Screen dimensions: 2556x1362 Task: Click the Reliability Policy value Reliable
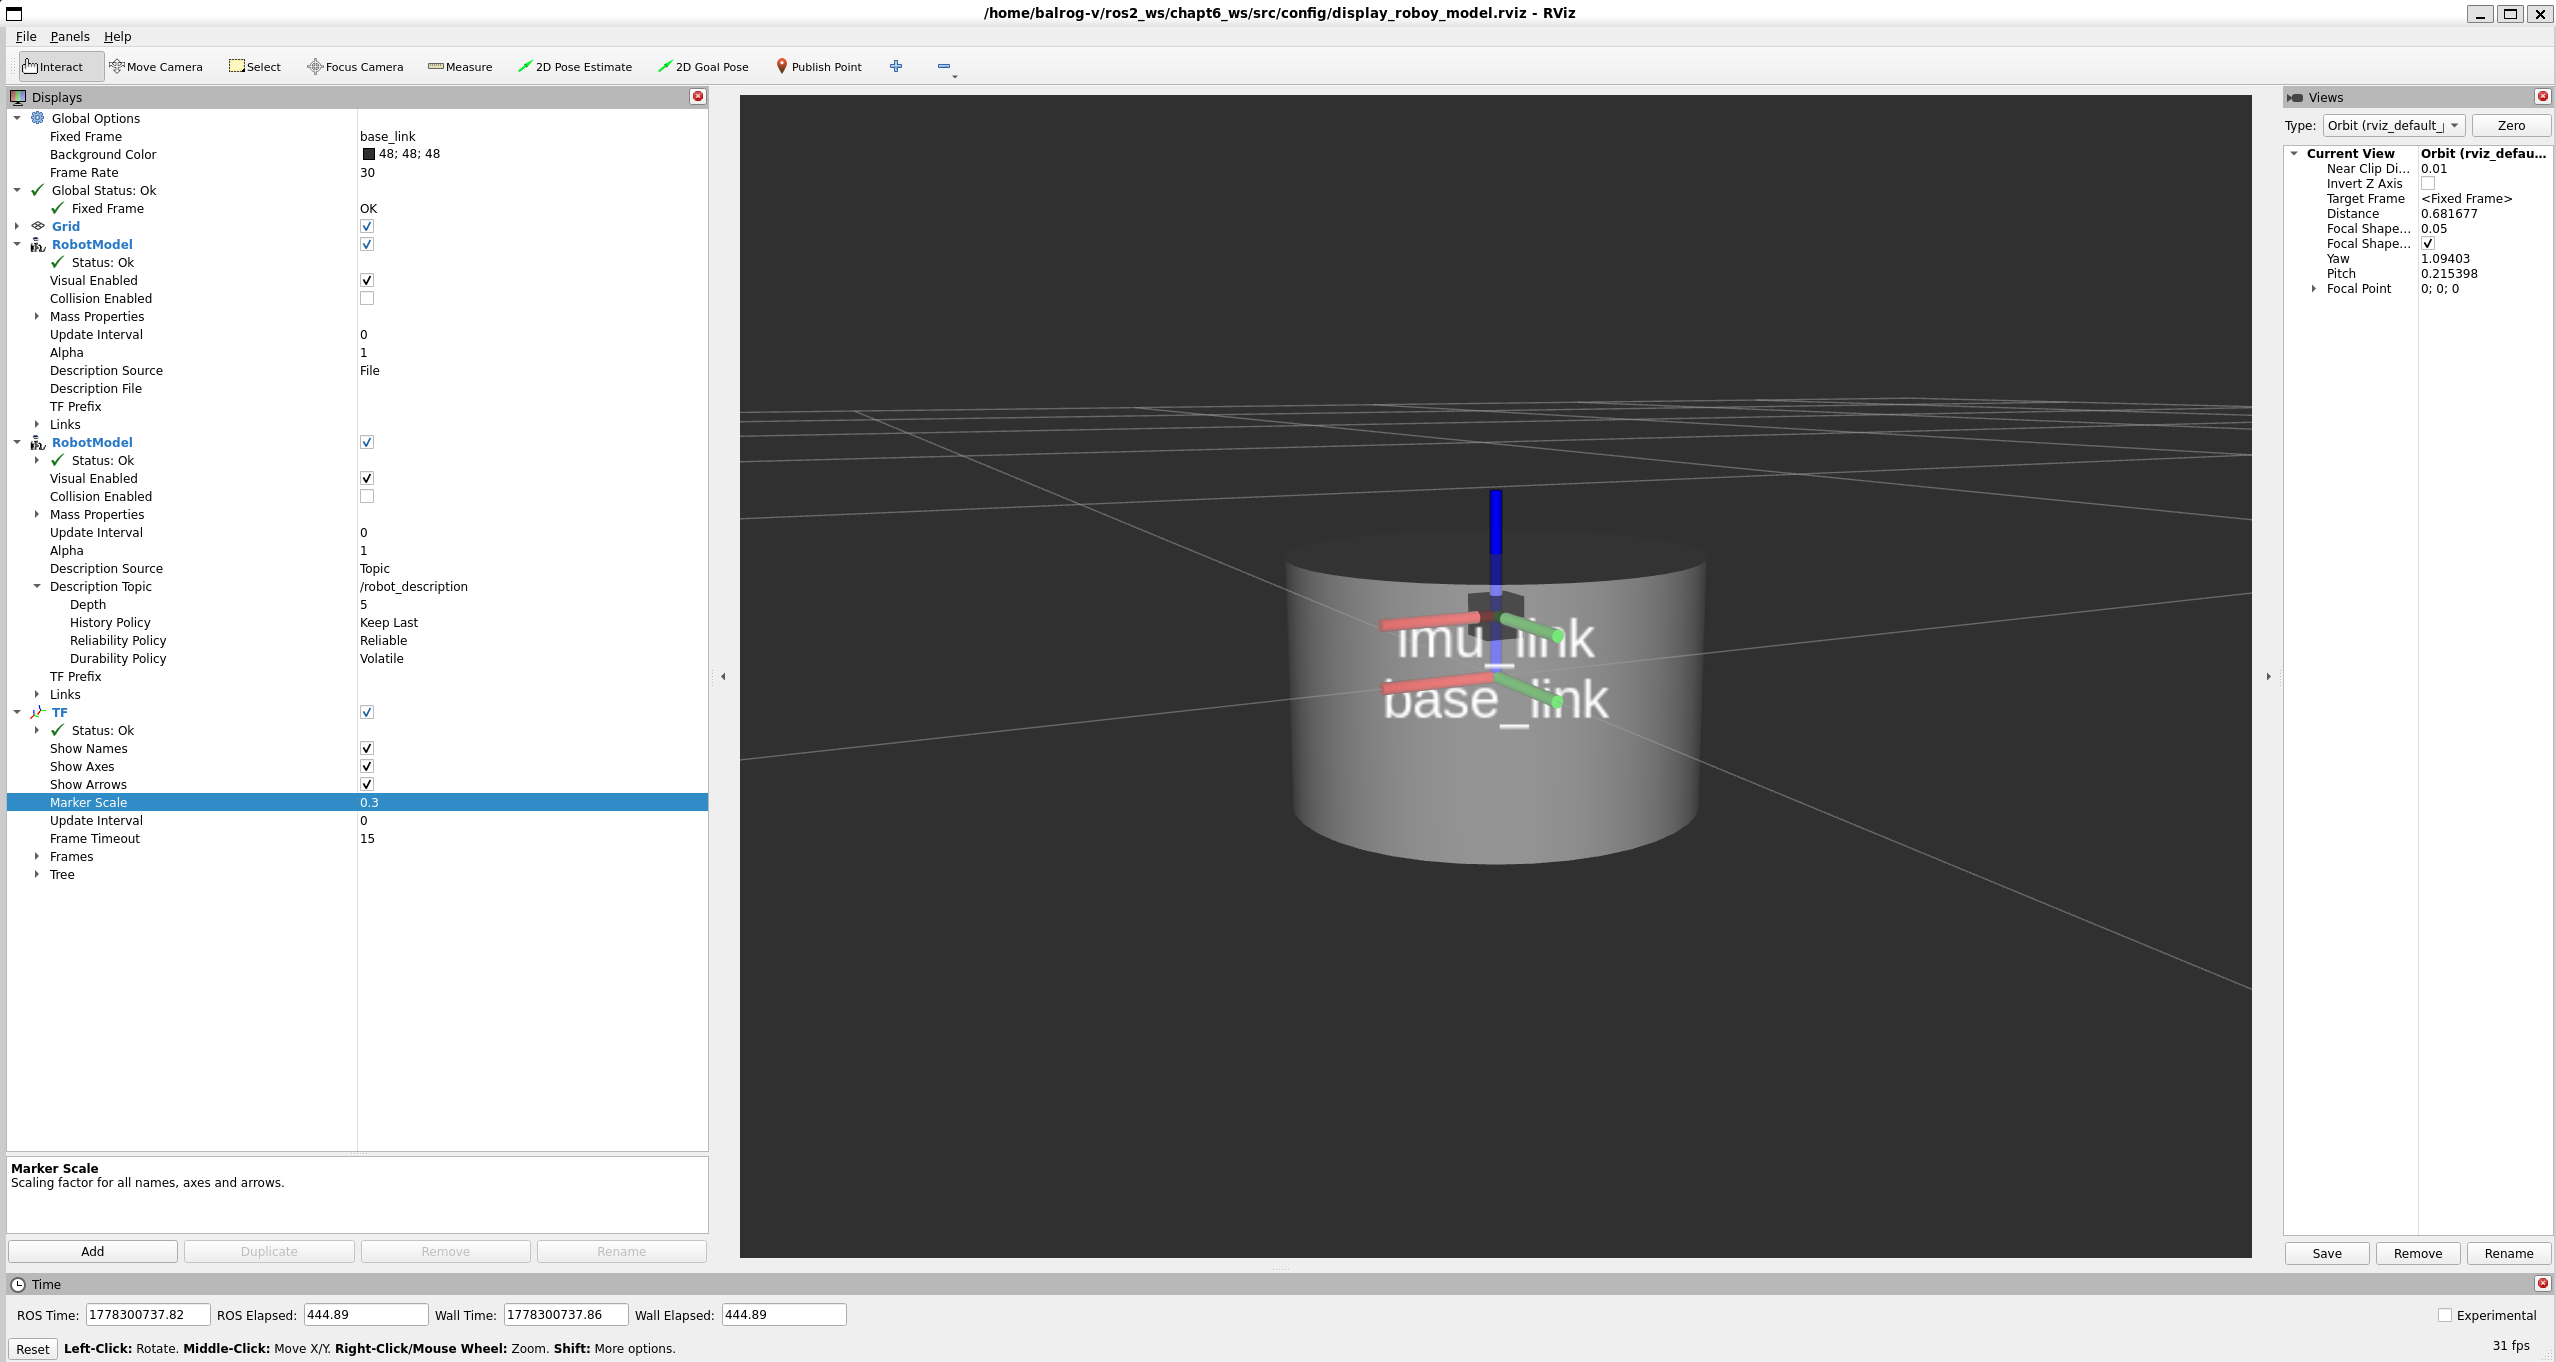point(384,640)
